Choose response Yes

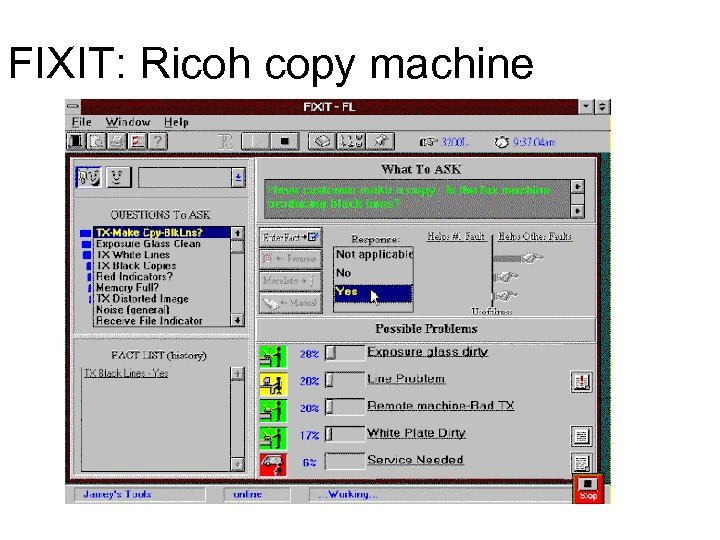pyautogui.click(x=373, y=293)
